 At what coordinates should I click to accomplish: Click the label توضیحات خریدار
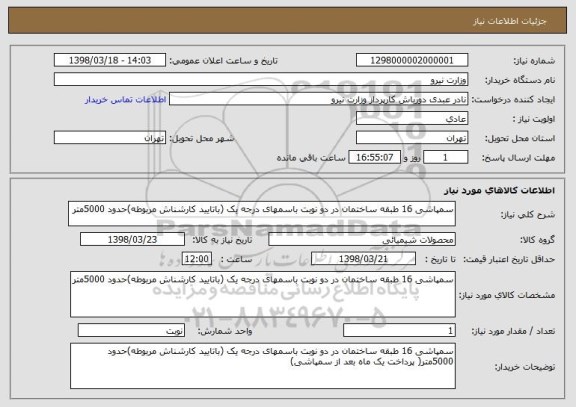(x=525, y=367)
